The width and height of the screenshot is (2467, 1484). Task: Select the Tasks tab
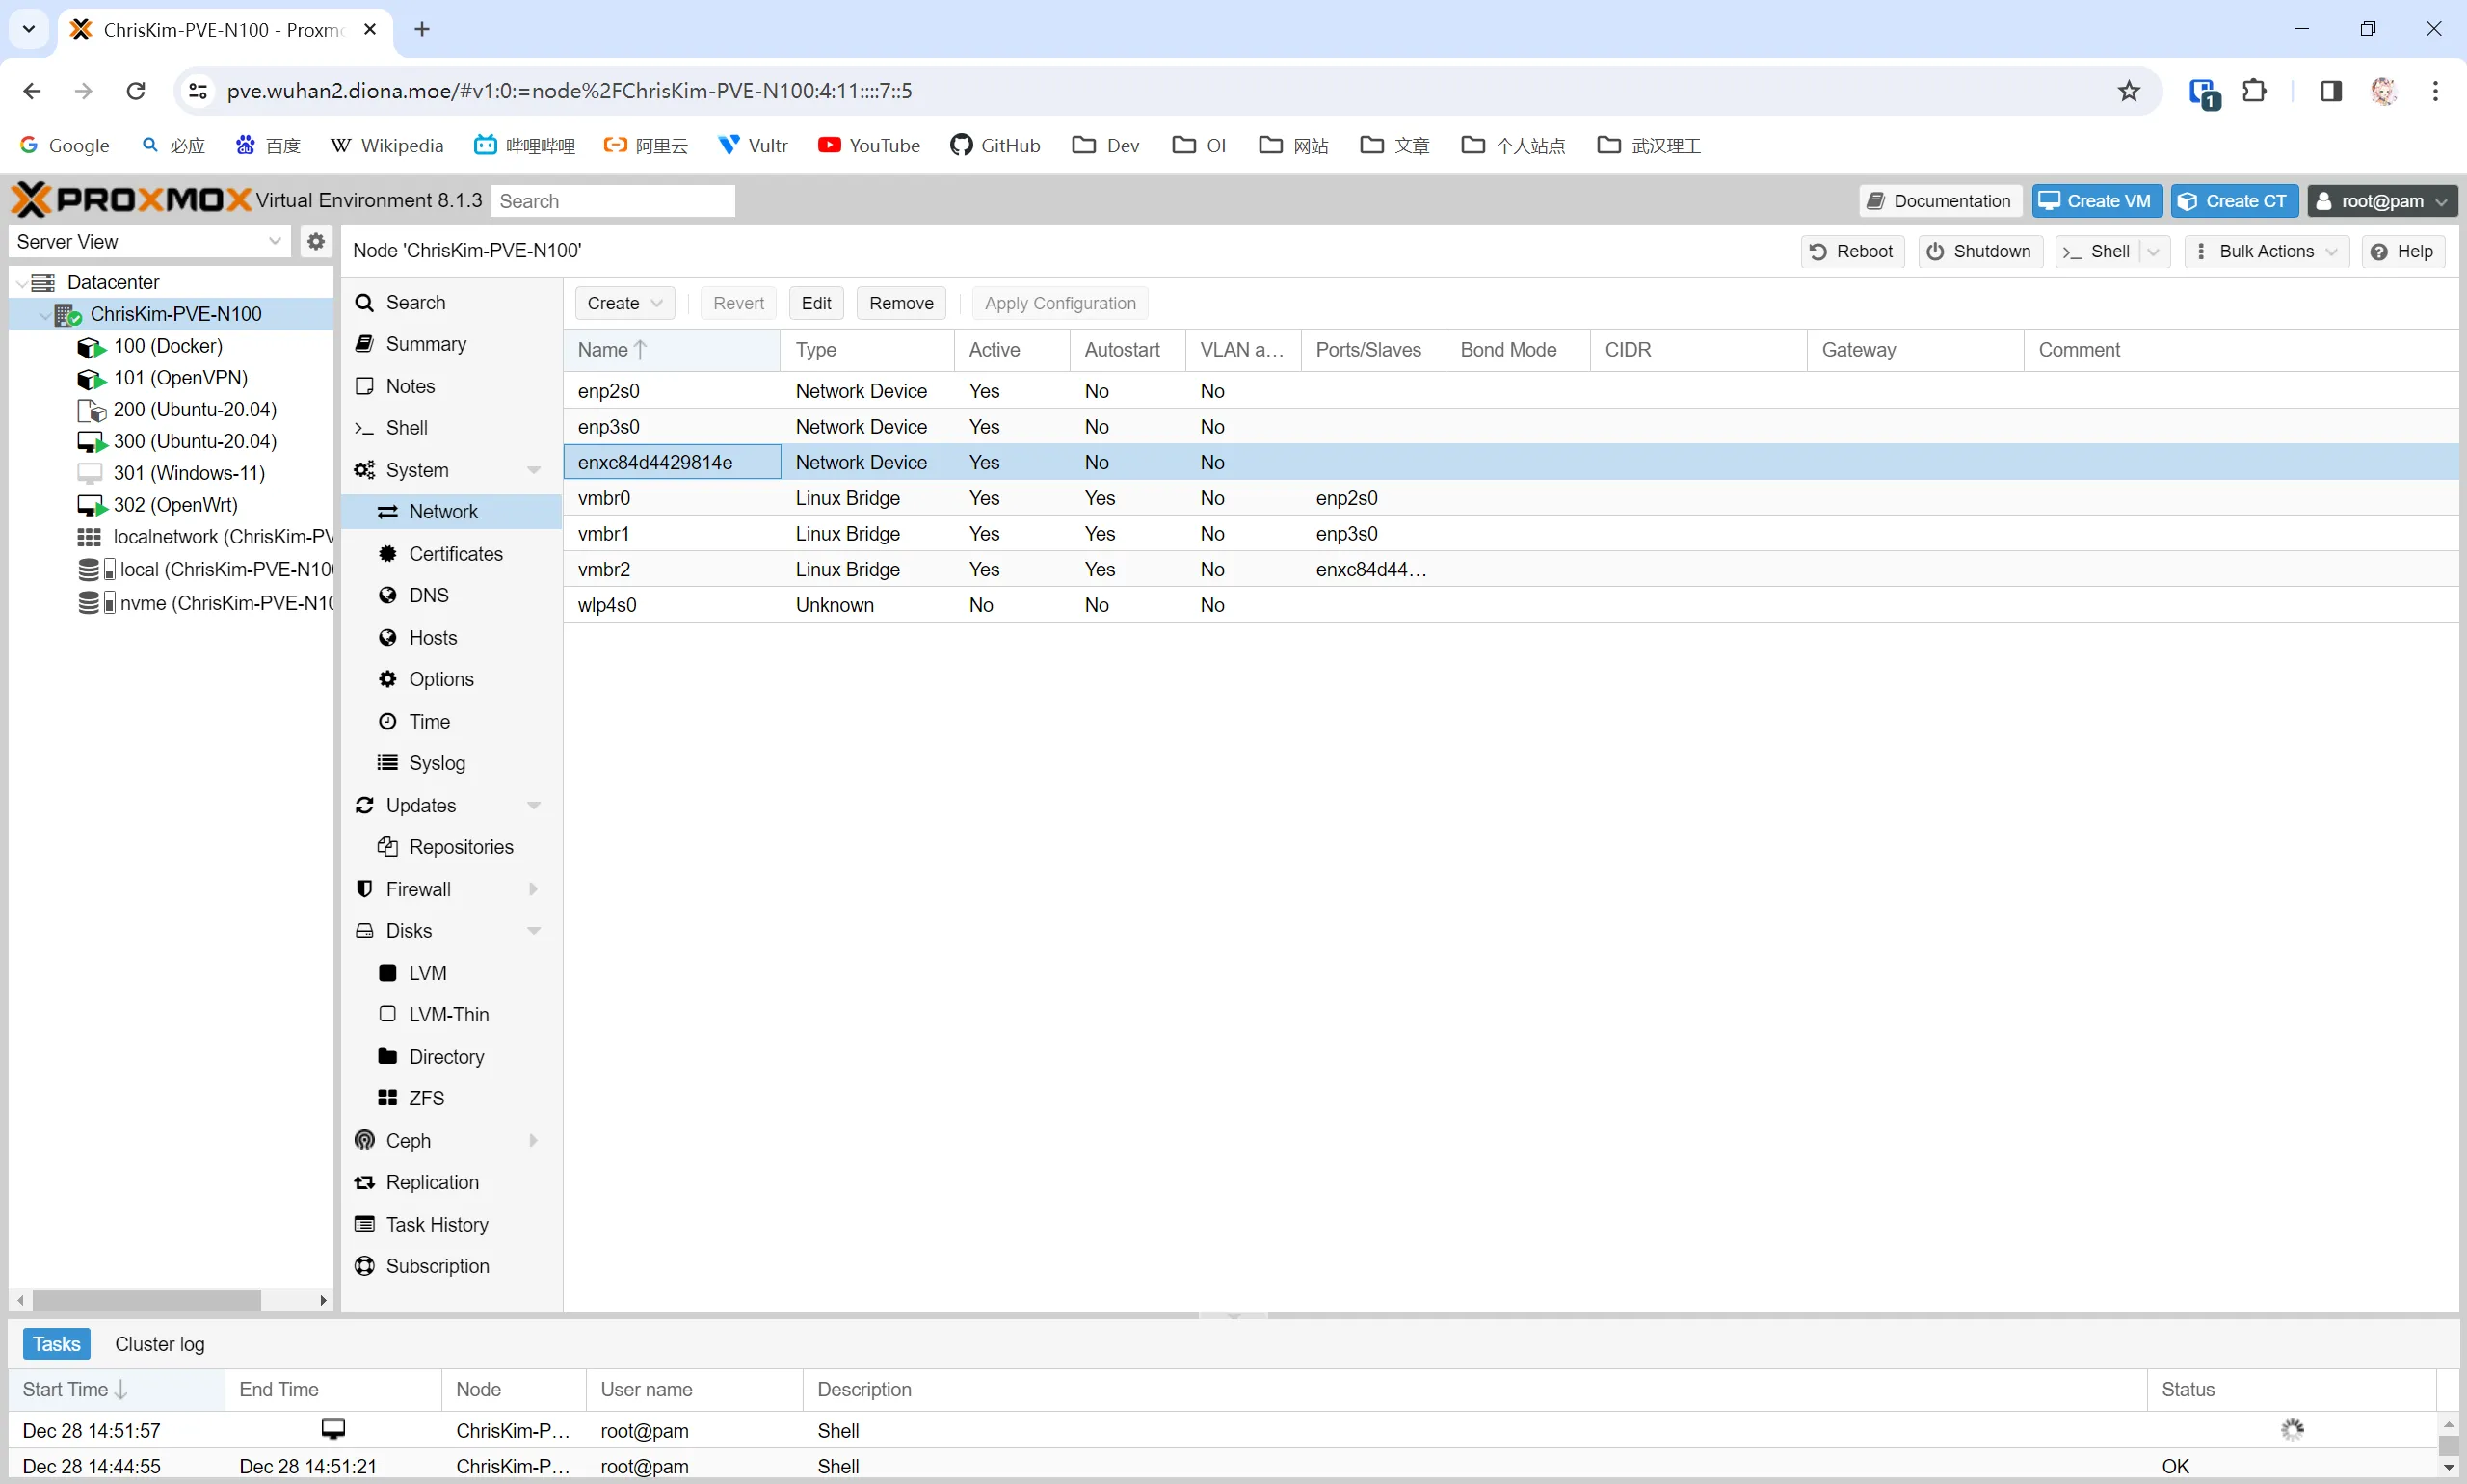point(56,1344)
